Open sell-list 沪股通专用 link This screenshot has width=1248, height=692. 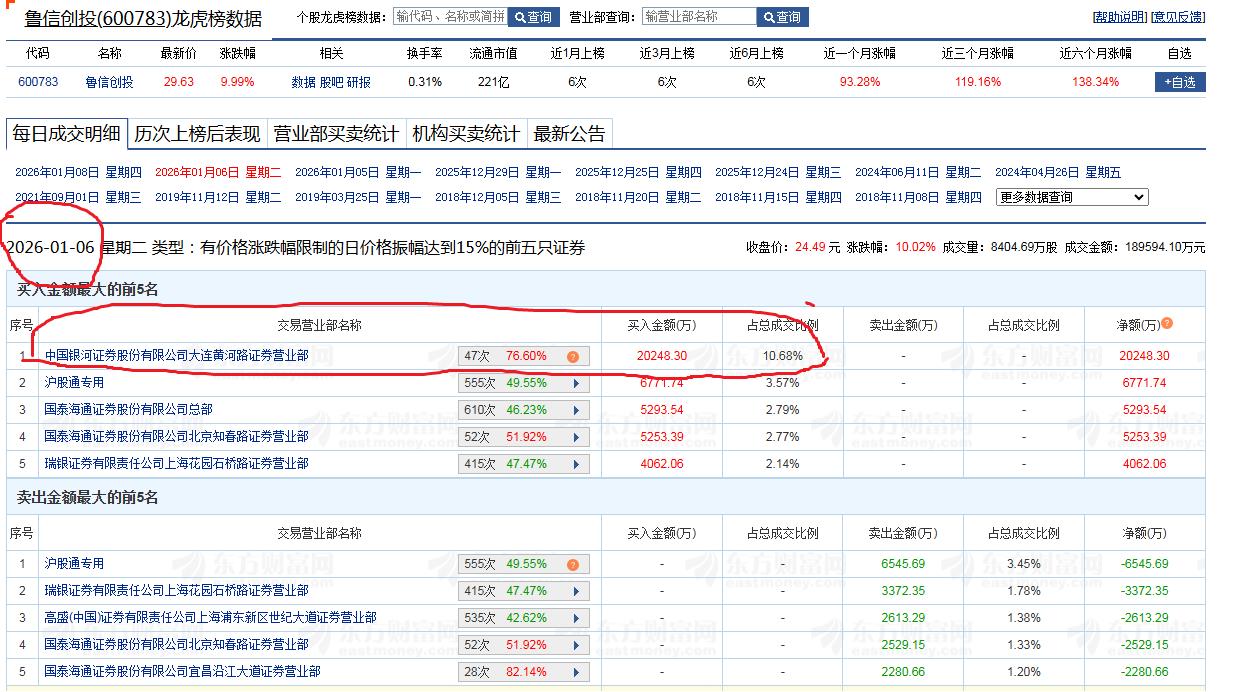[x=74, y=563]
